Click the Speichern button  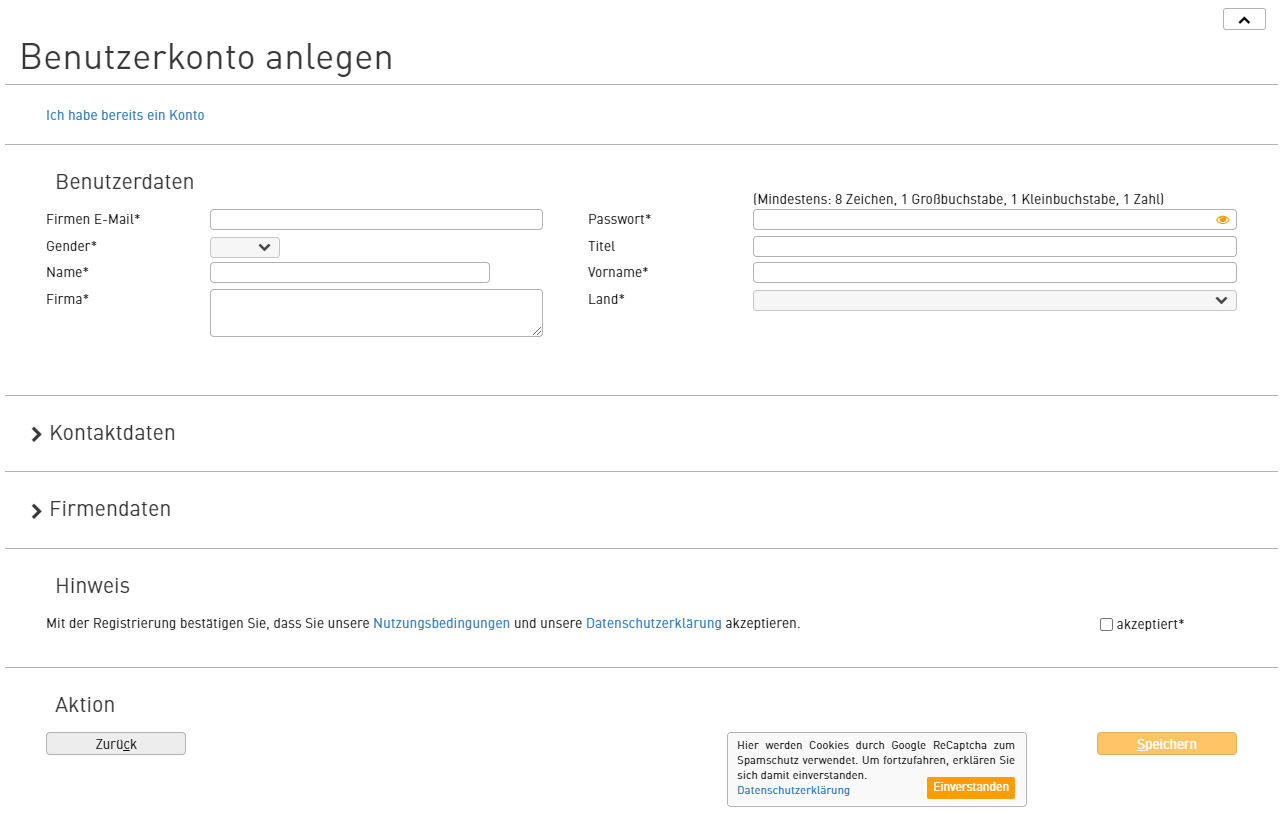coord(1166,744)
